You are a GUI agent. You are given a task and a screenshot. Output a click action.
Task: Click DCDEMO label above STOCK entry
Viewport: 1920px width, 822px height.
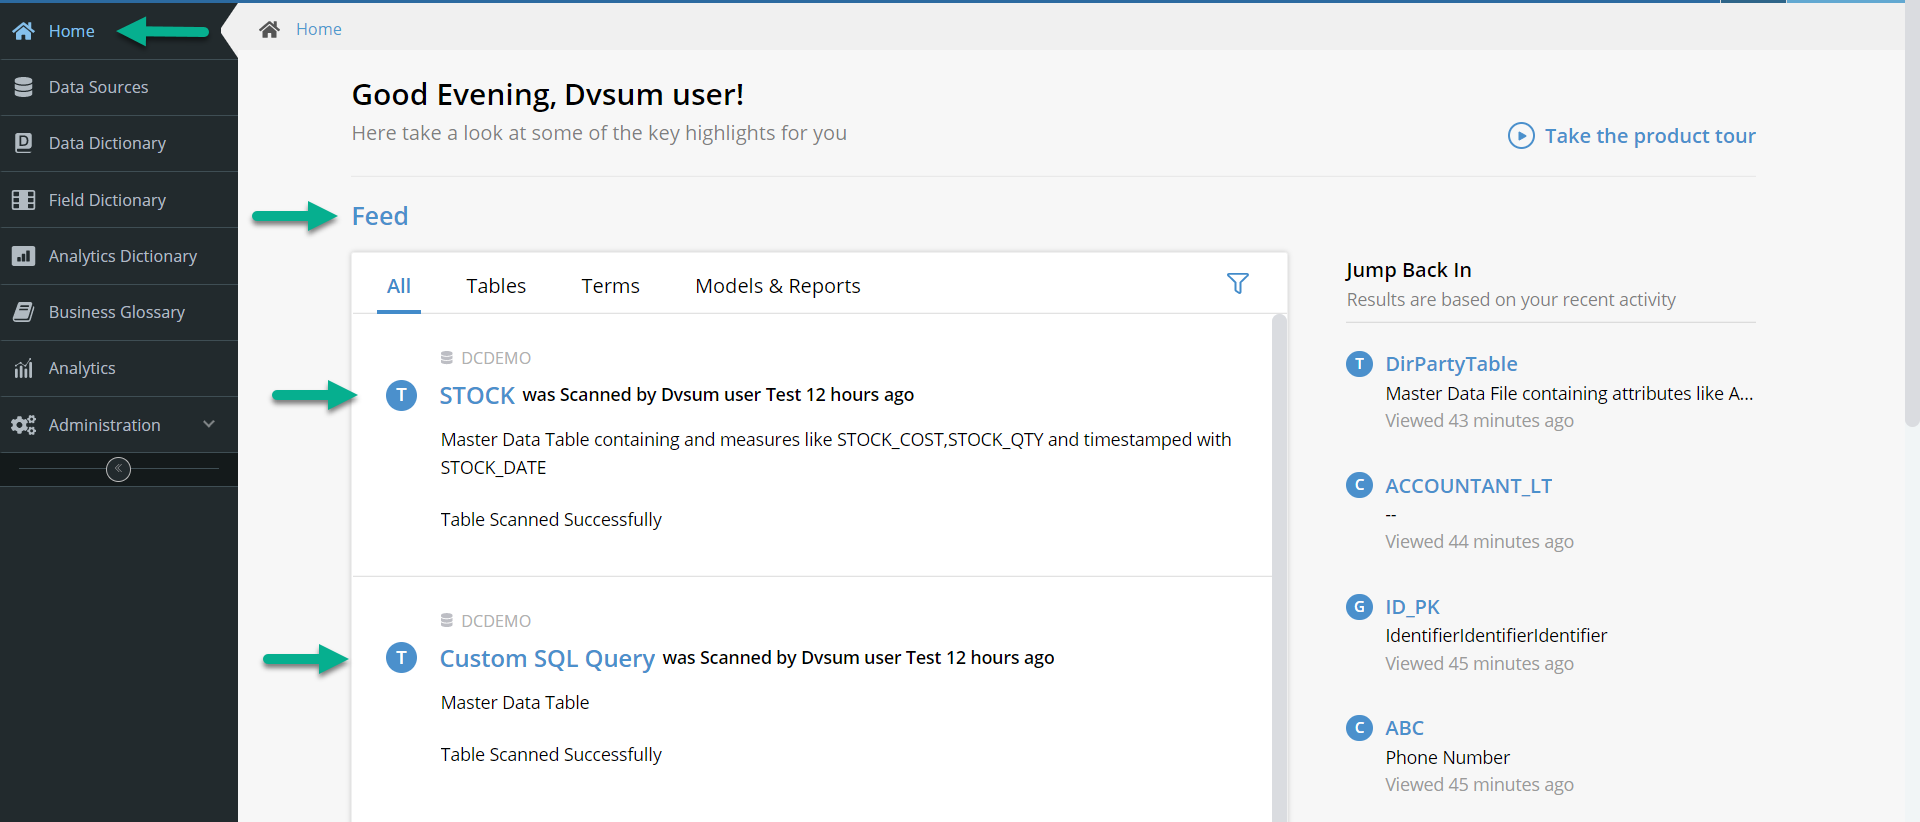point(496,358)
